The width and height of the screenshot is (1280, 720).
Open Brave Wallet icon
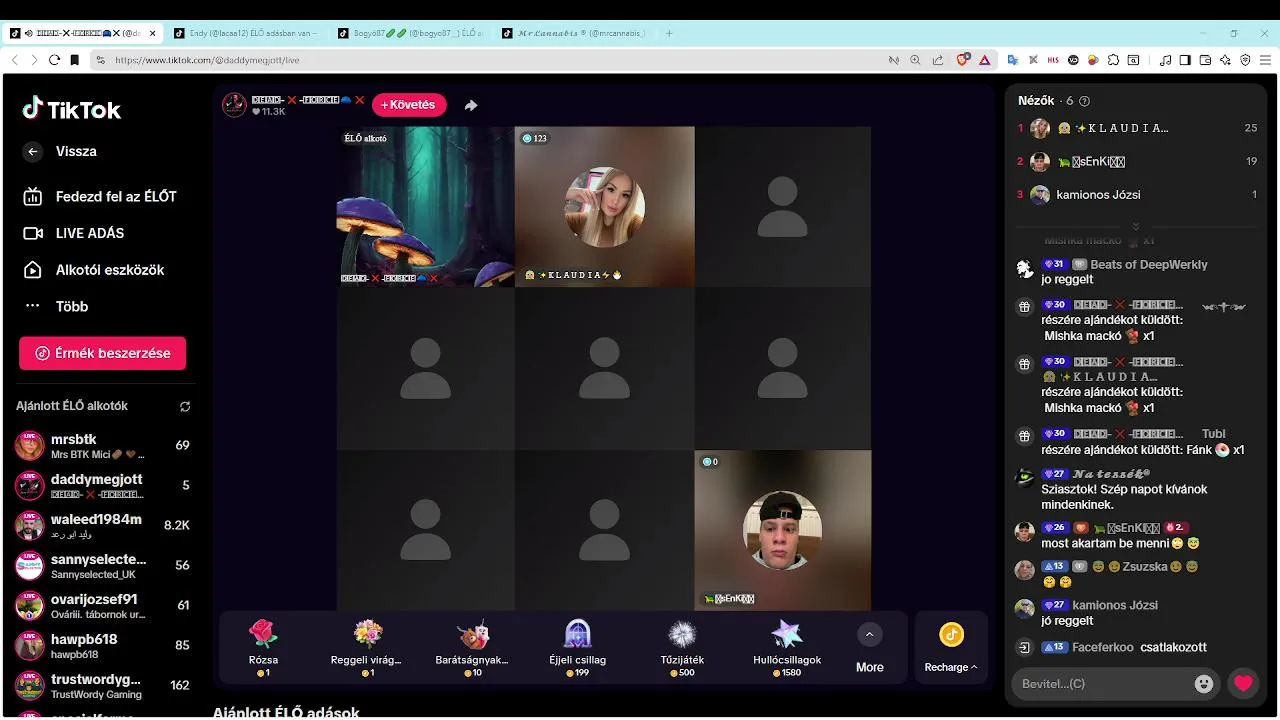(x=1205, y=60)
